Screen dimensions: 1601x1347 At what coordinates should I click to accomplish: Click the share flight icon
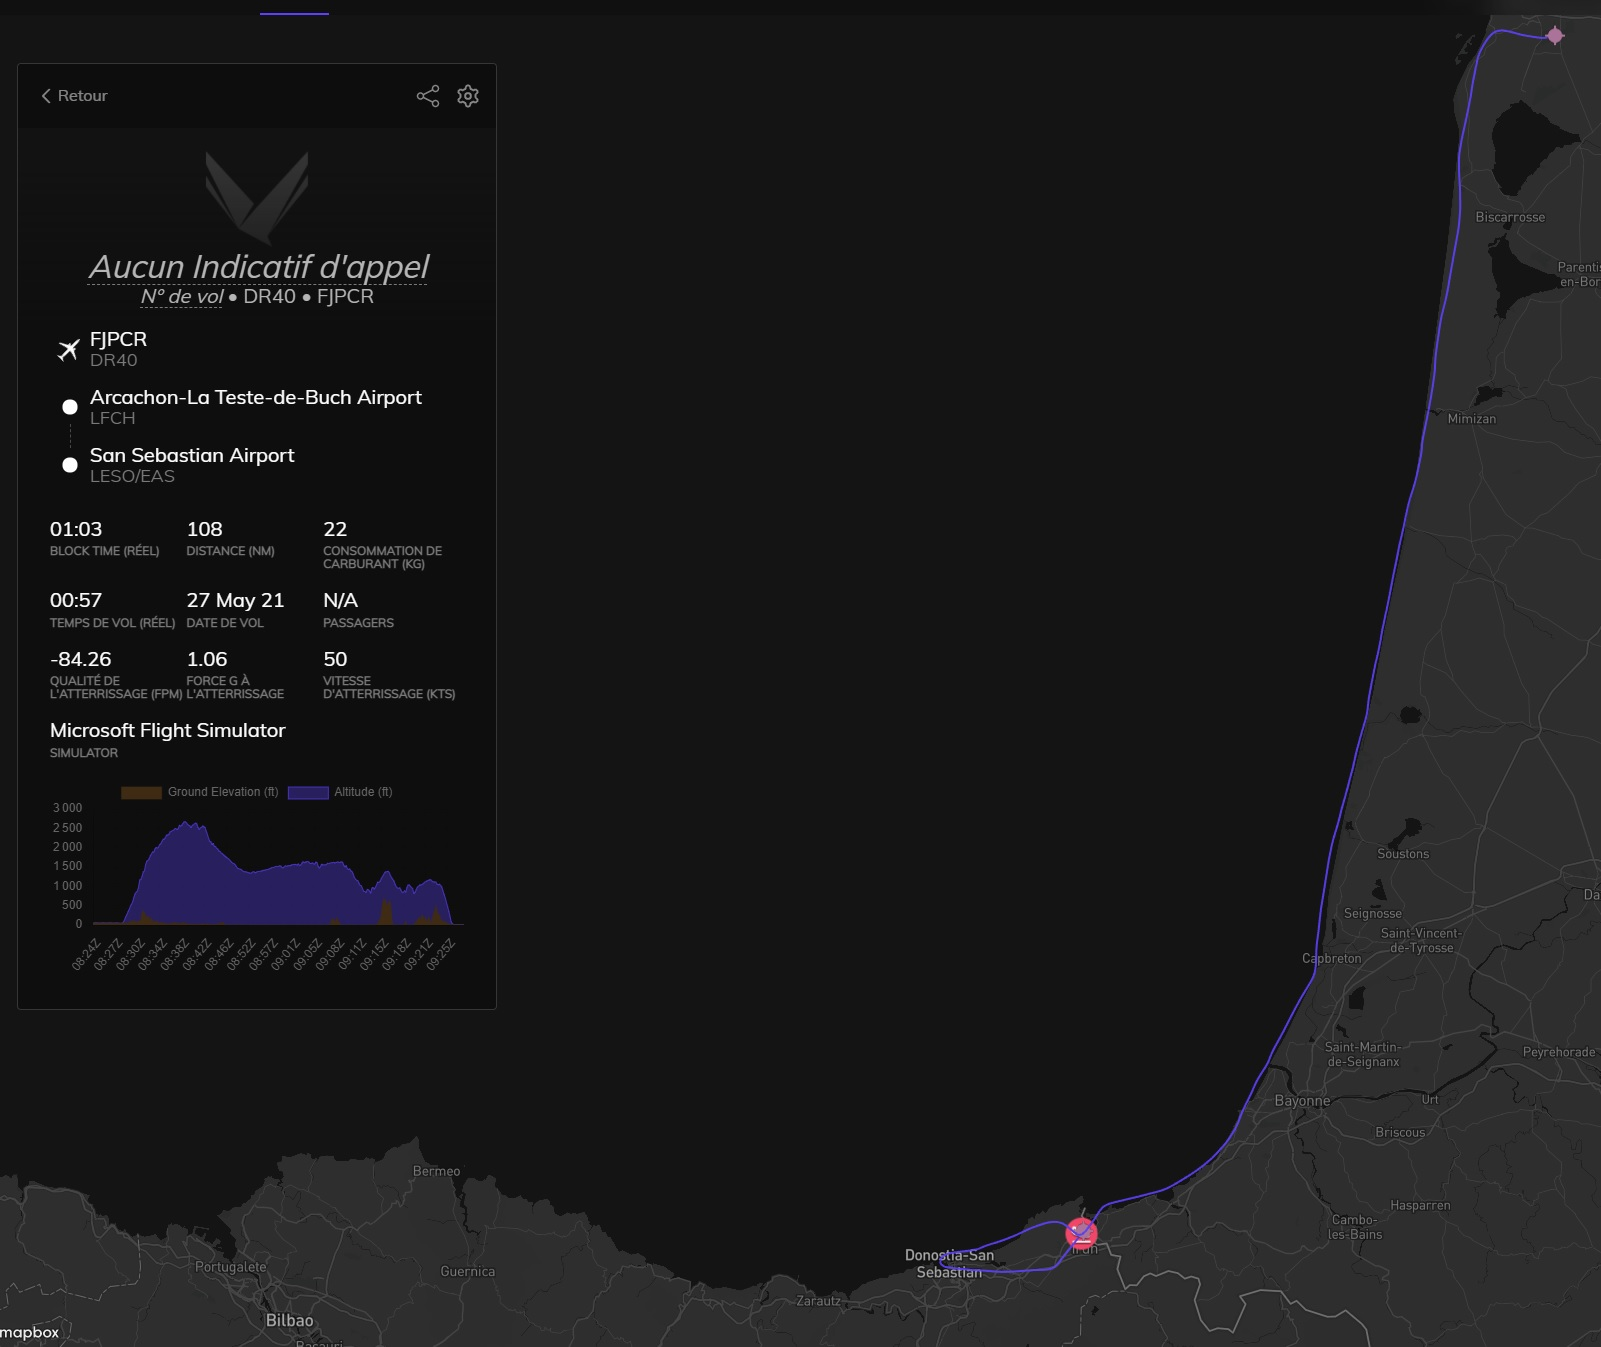428,96
